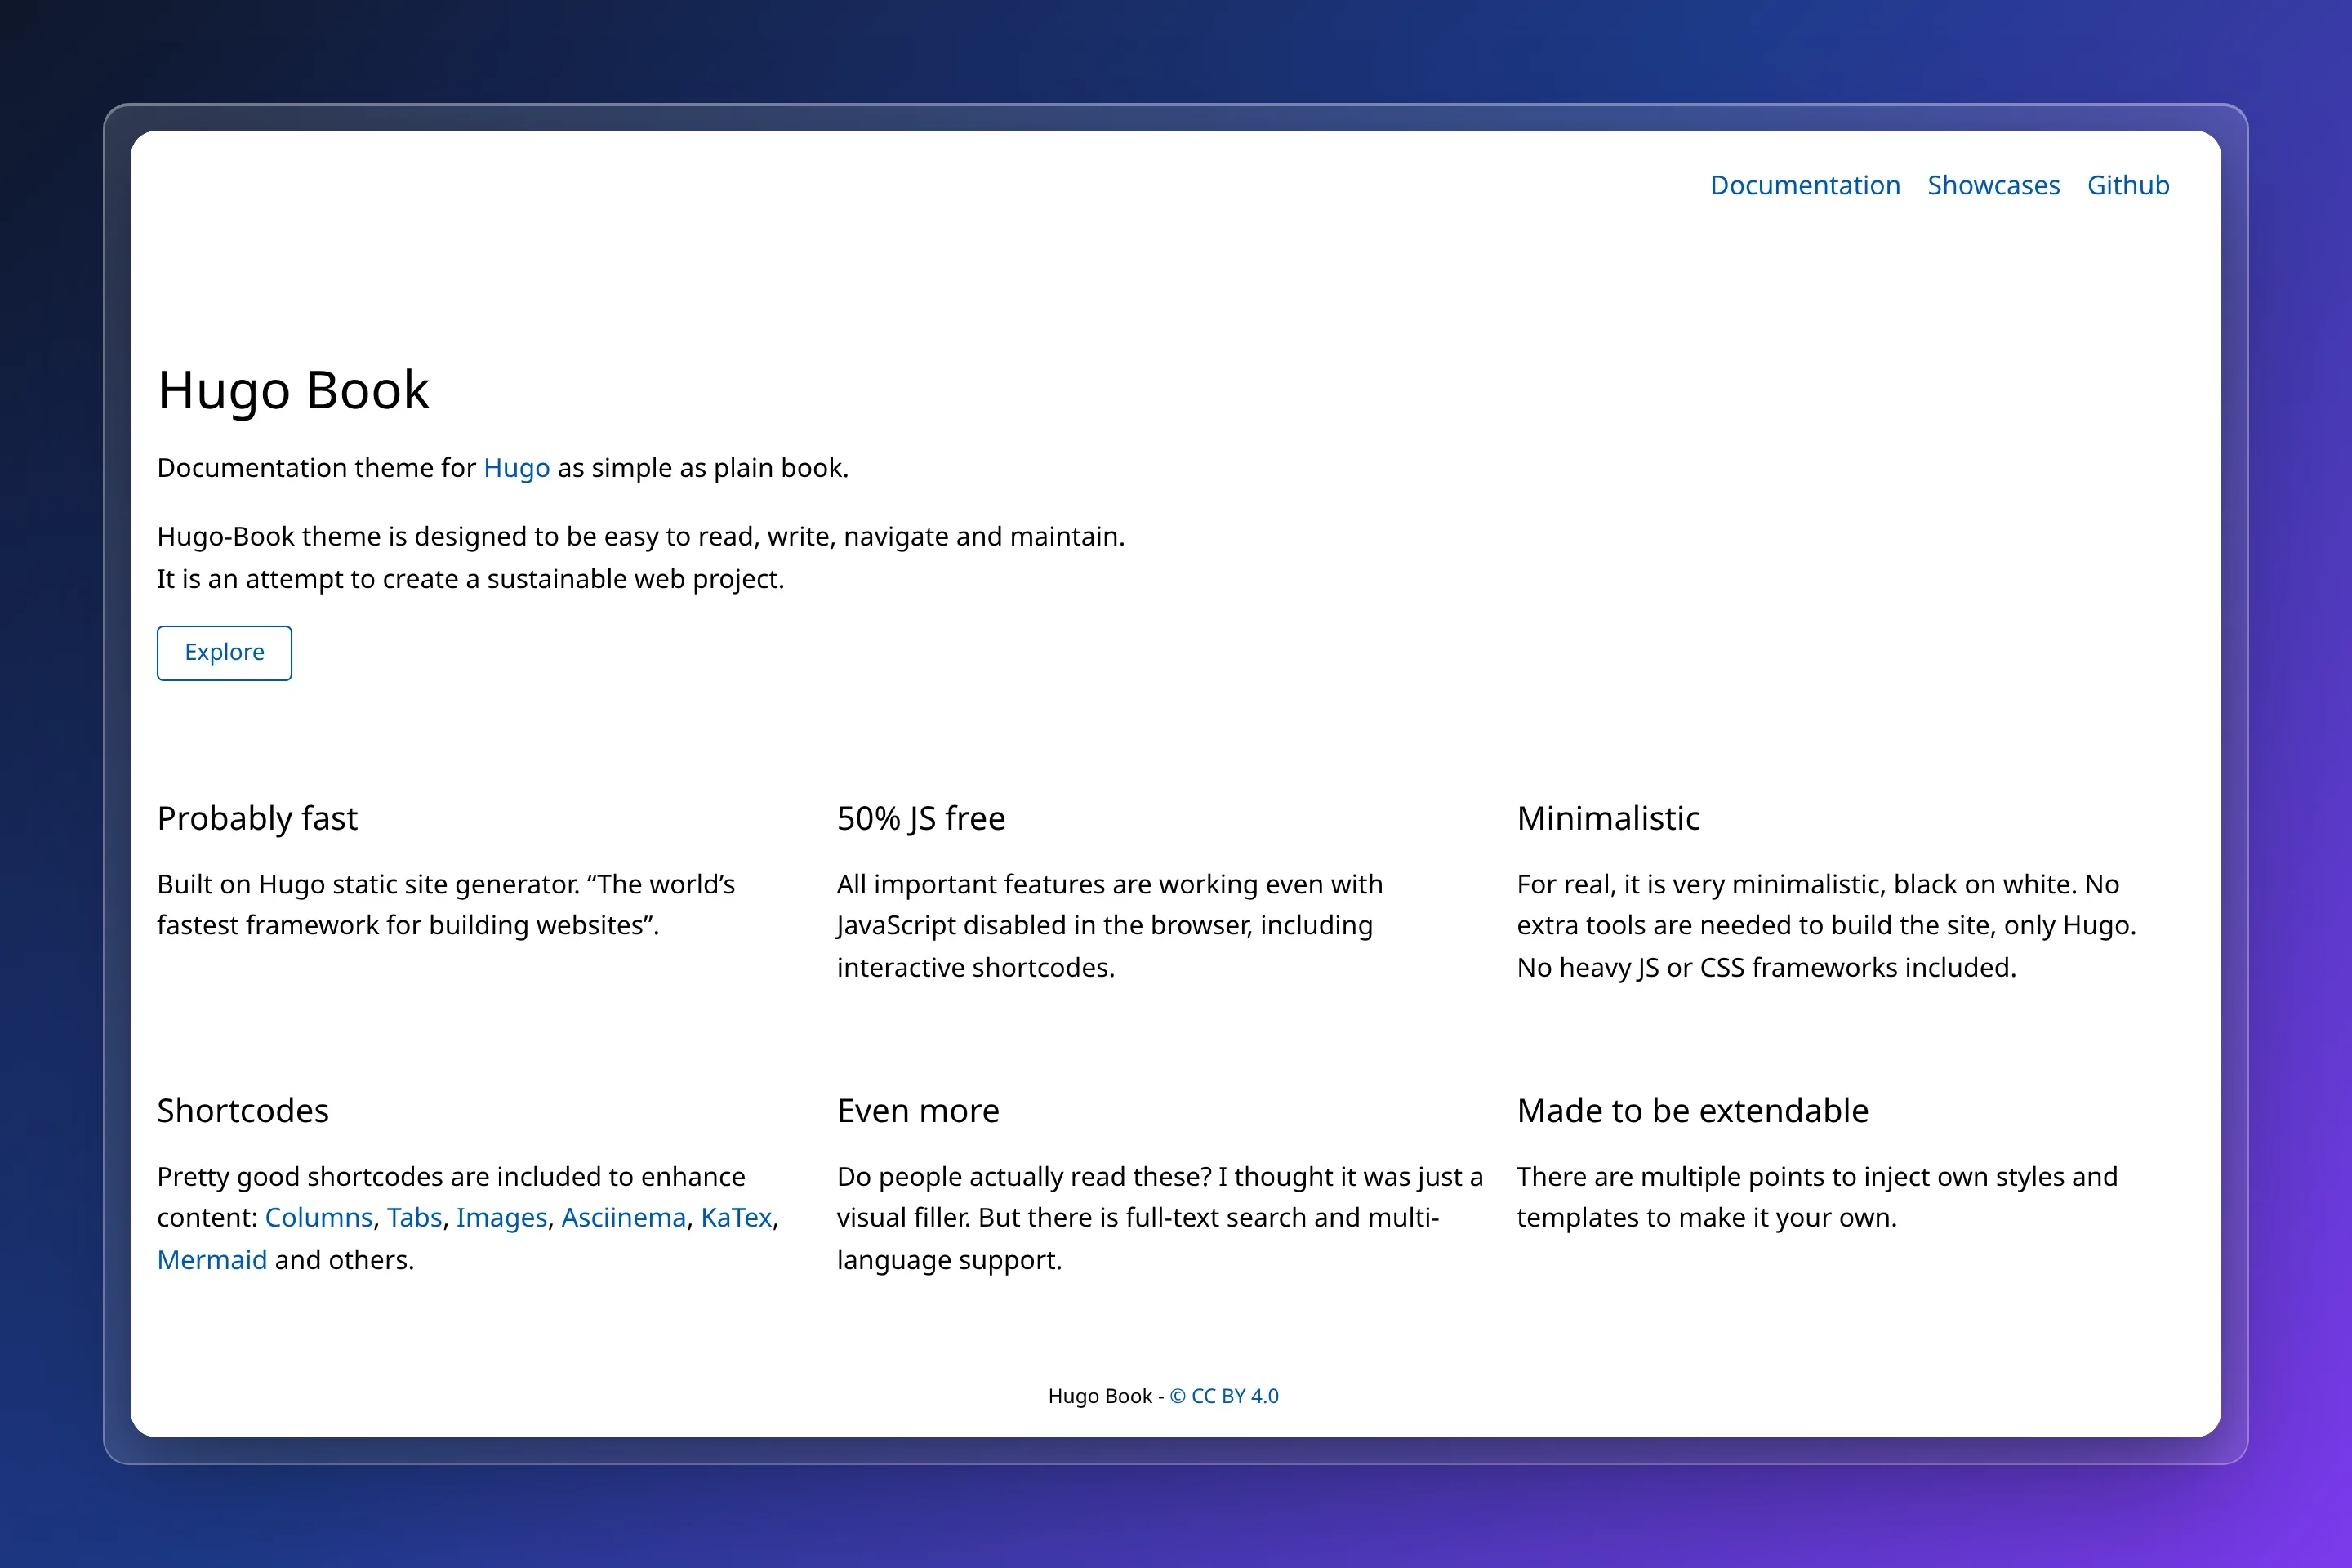Open the Tabs shortcode link
This screenshot has height=1568, width=2352.
pos(414,1217)
